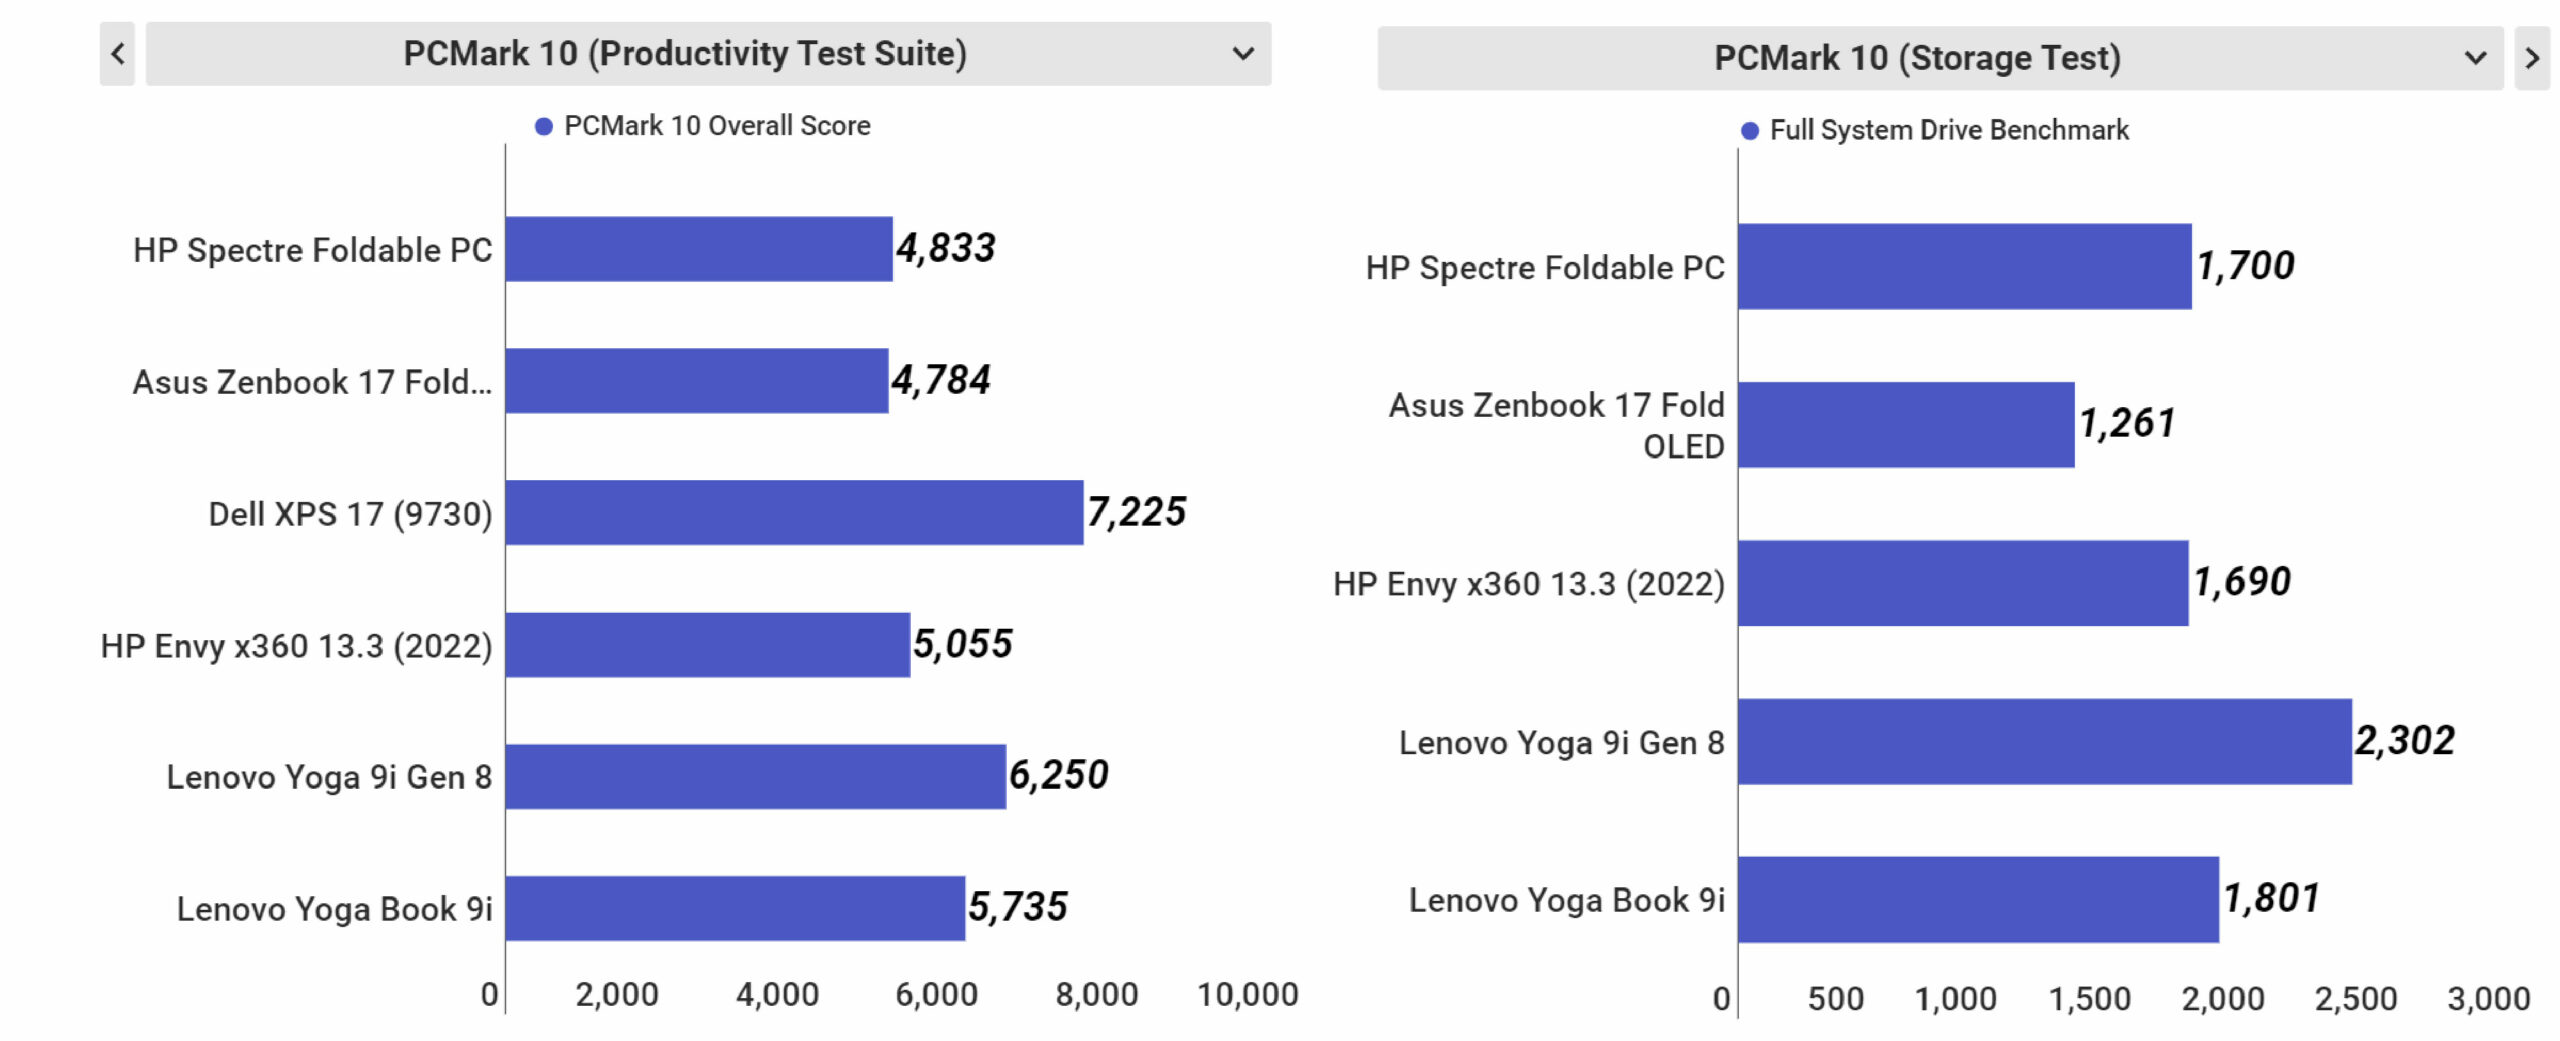Viewport: 2560px width, 1041px height.
Task: Select the HP Spectre Foldable bar scoring 4,833
Action: tap(699, 249)
